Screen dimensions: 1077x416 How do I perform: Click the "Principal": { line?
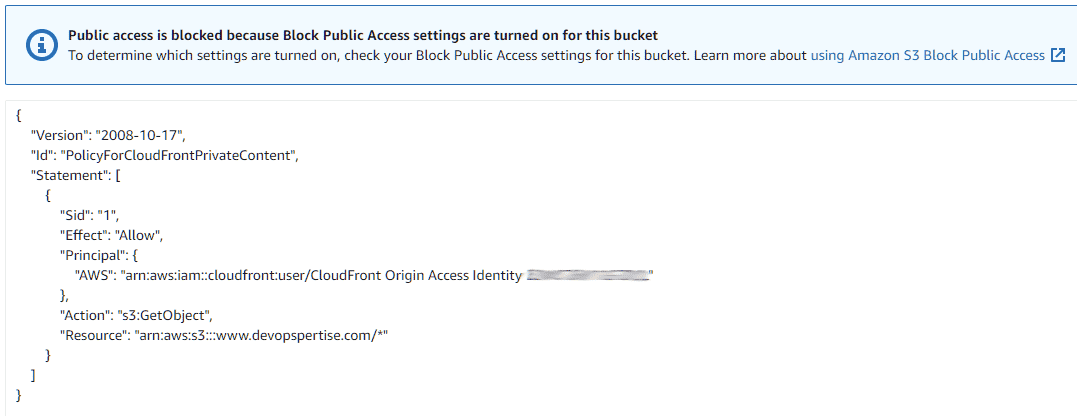coord(99,255)
